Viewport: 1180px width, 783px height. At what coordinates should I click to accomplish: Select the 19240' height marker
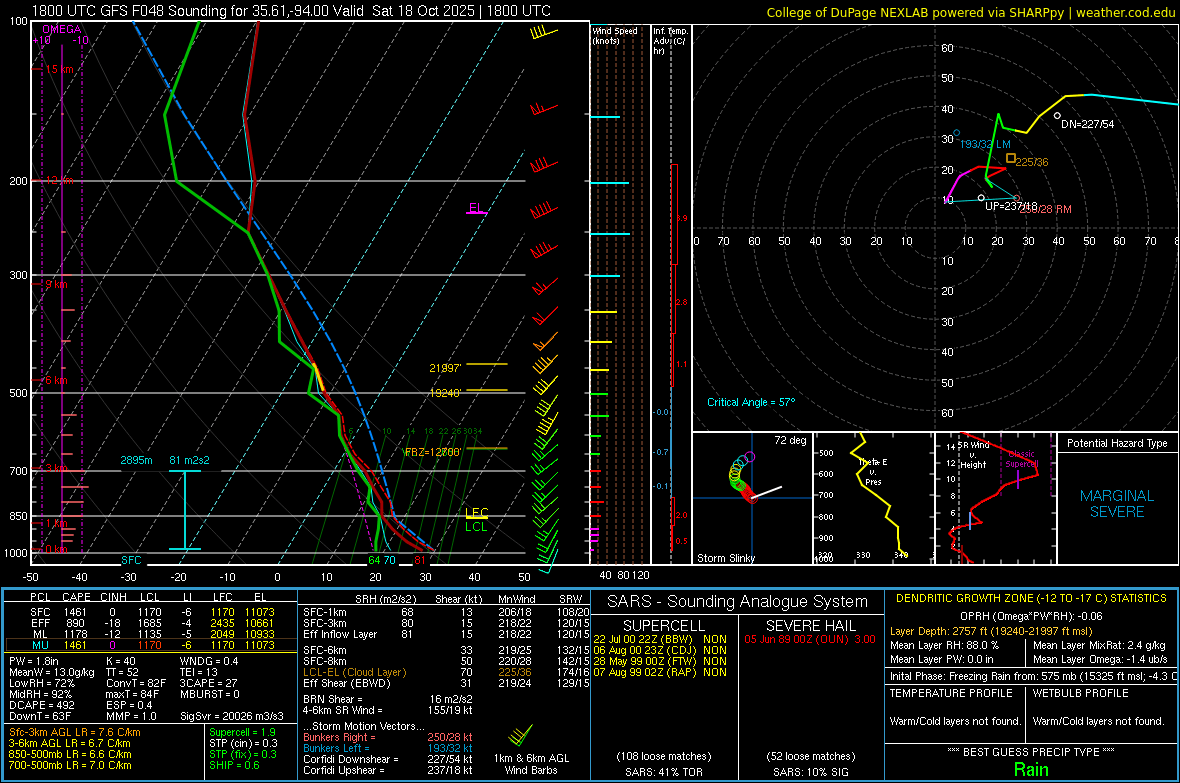click(445, 393)
